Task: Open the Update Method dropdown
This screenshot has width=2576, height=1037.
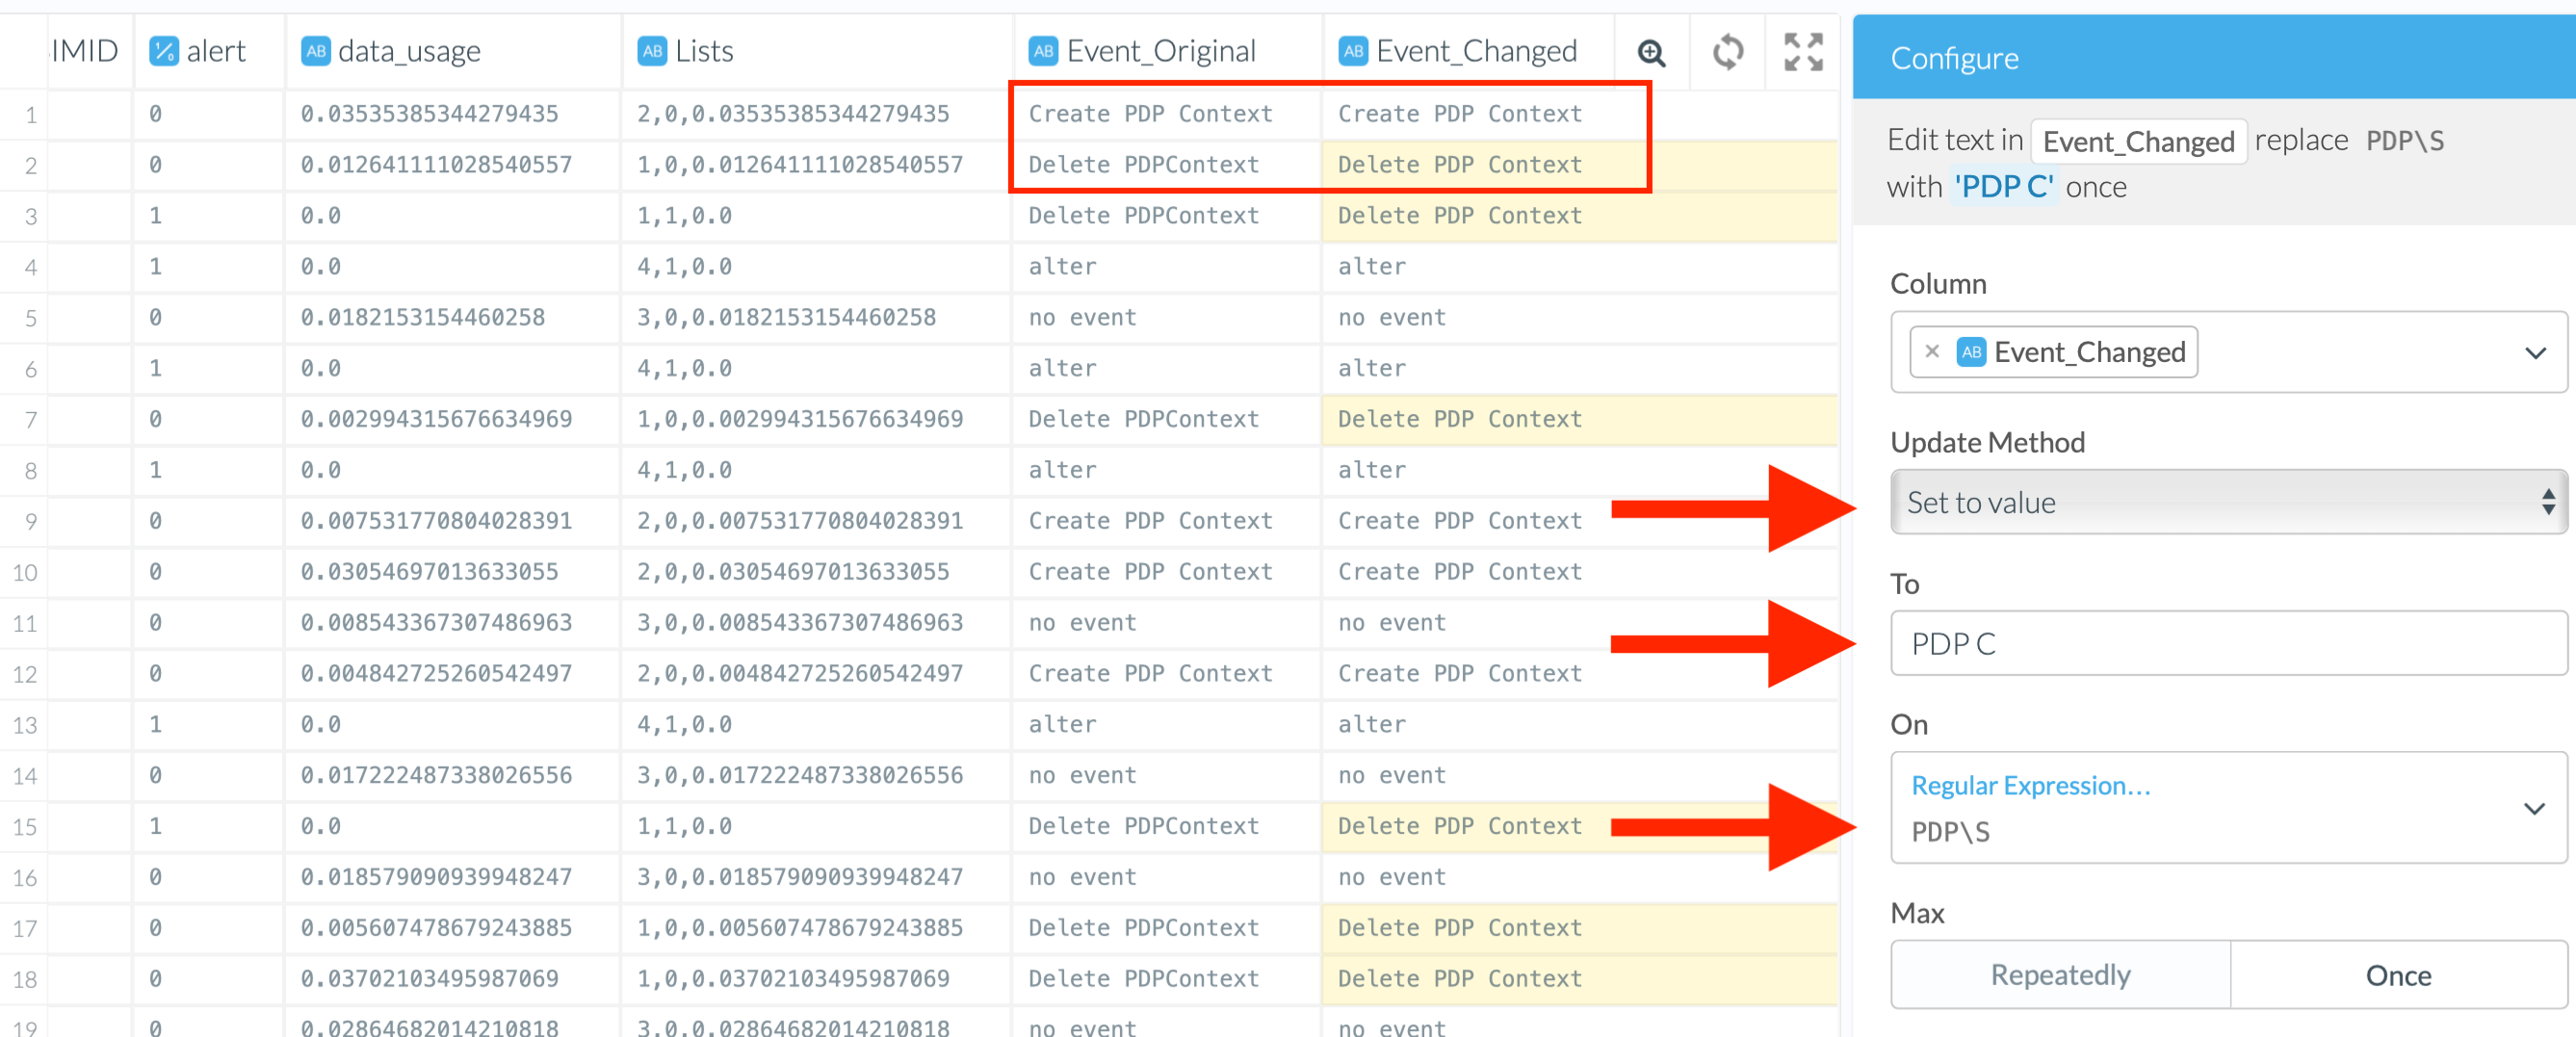Action: tap(2228, 502)
